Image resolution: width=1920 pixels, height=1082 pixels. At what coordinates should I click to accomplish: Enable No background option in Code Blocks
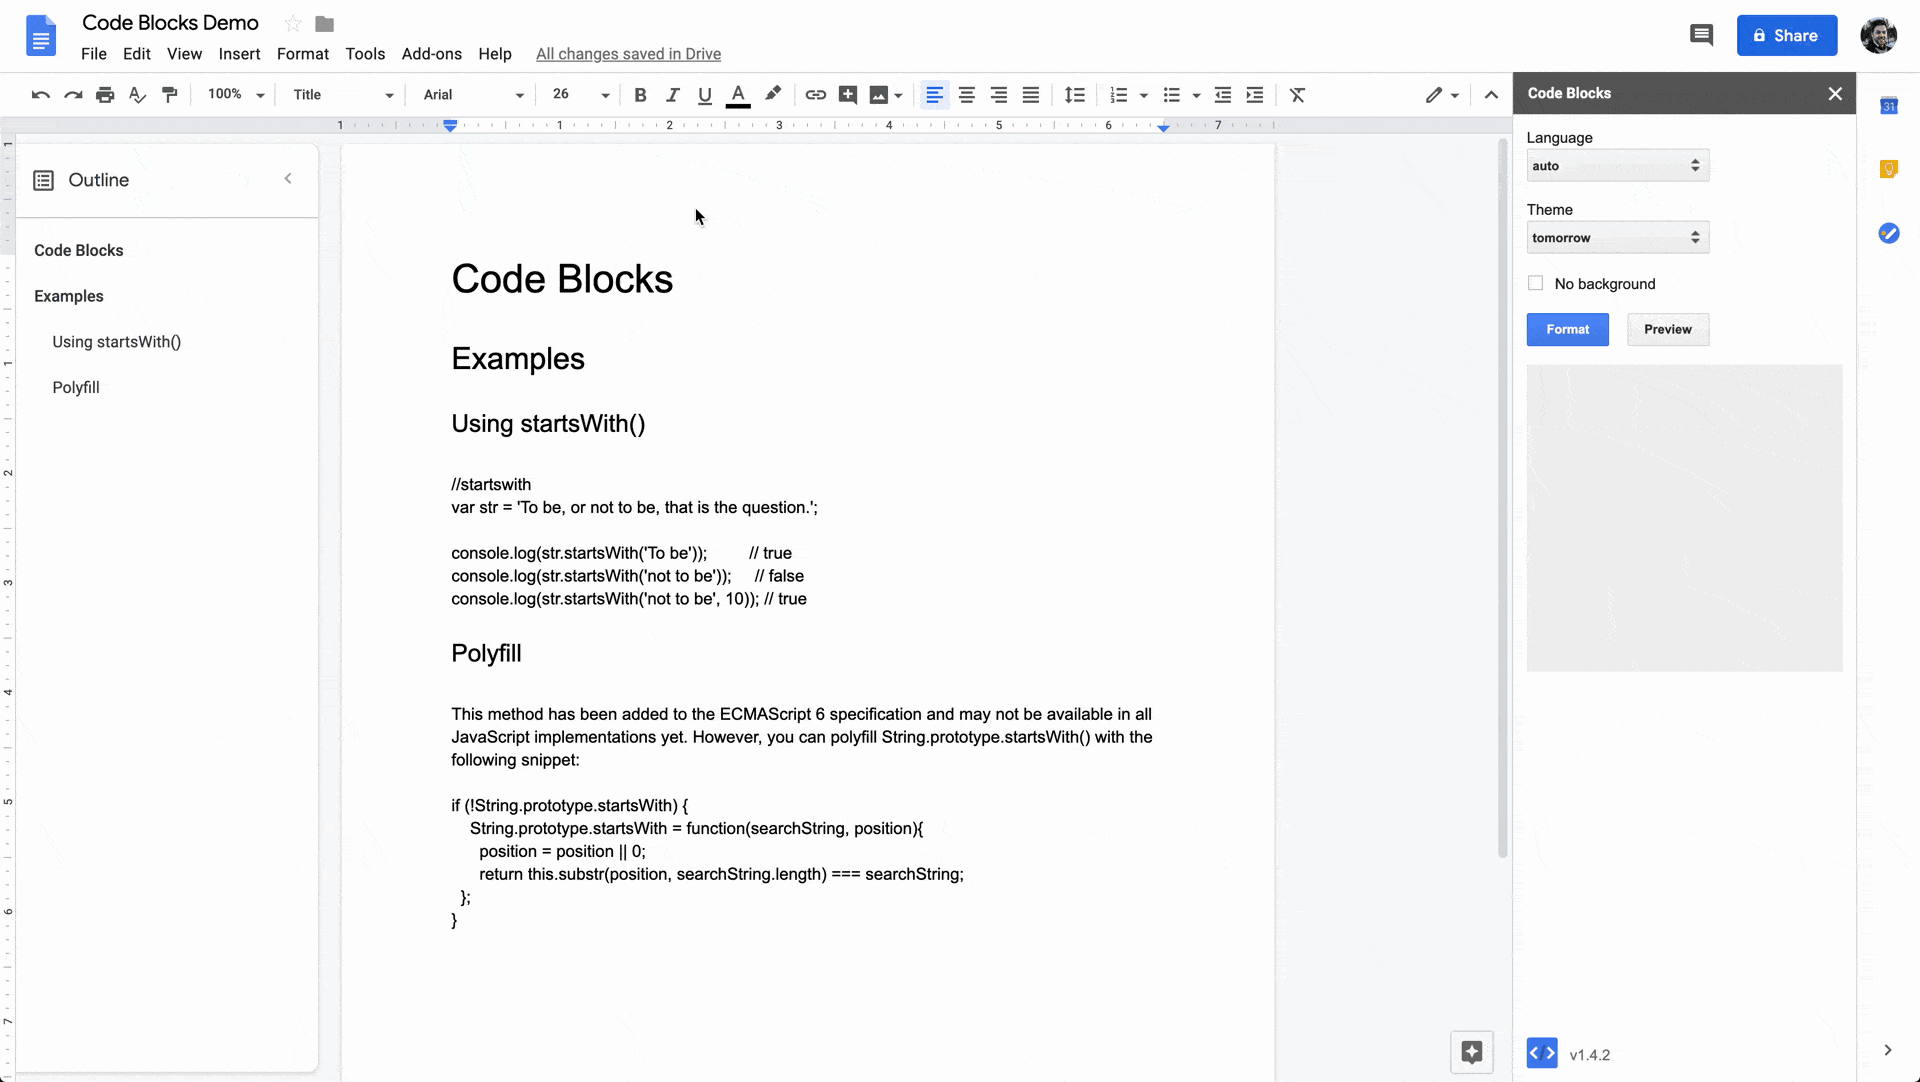(x=1536, y=283)
